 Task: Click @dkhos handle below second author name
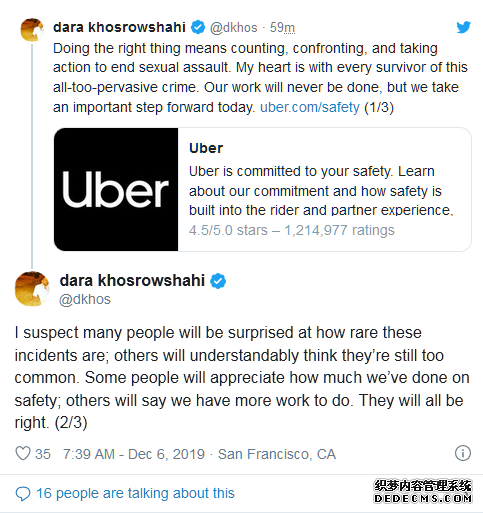coord(85,299)
